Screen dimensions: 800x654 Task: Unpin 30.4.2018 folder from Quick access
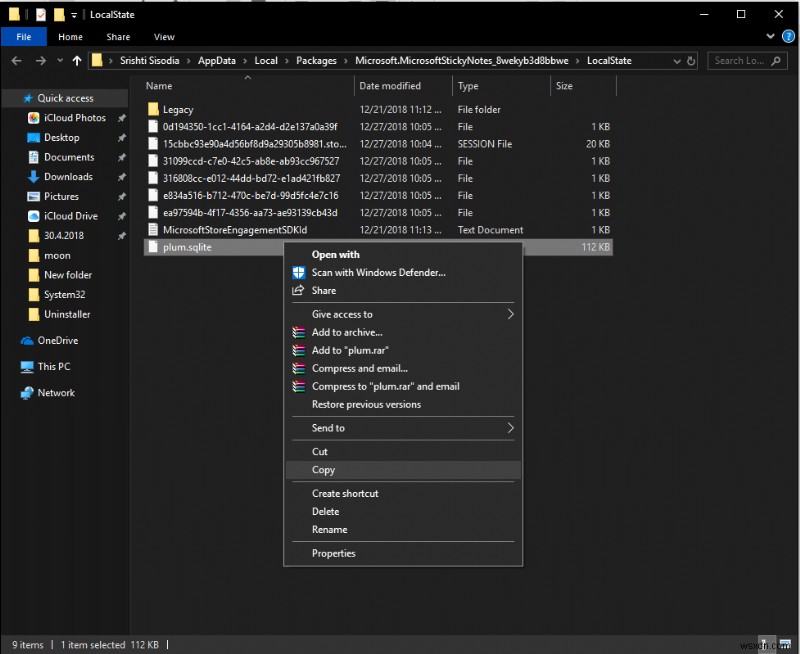click(121, 236)
